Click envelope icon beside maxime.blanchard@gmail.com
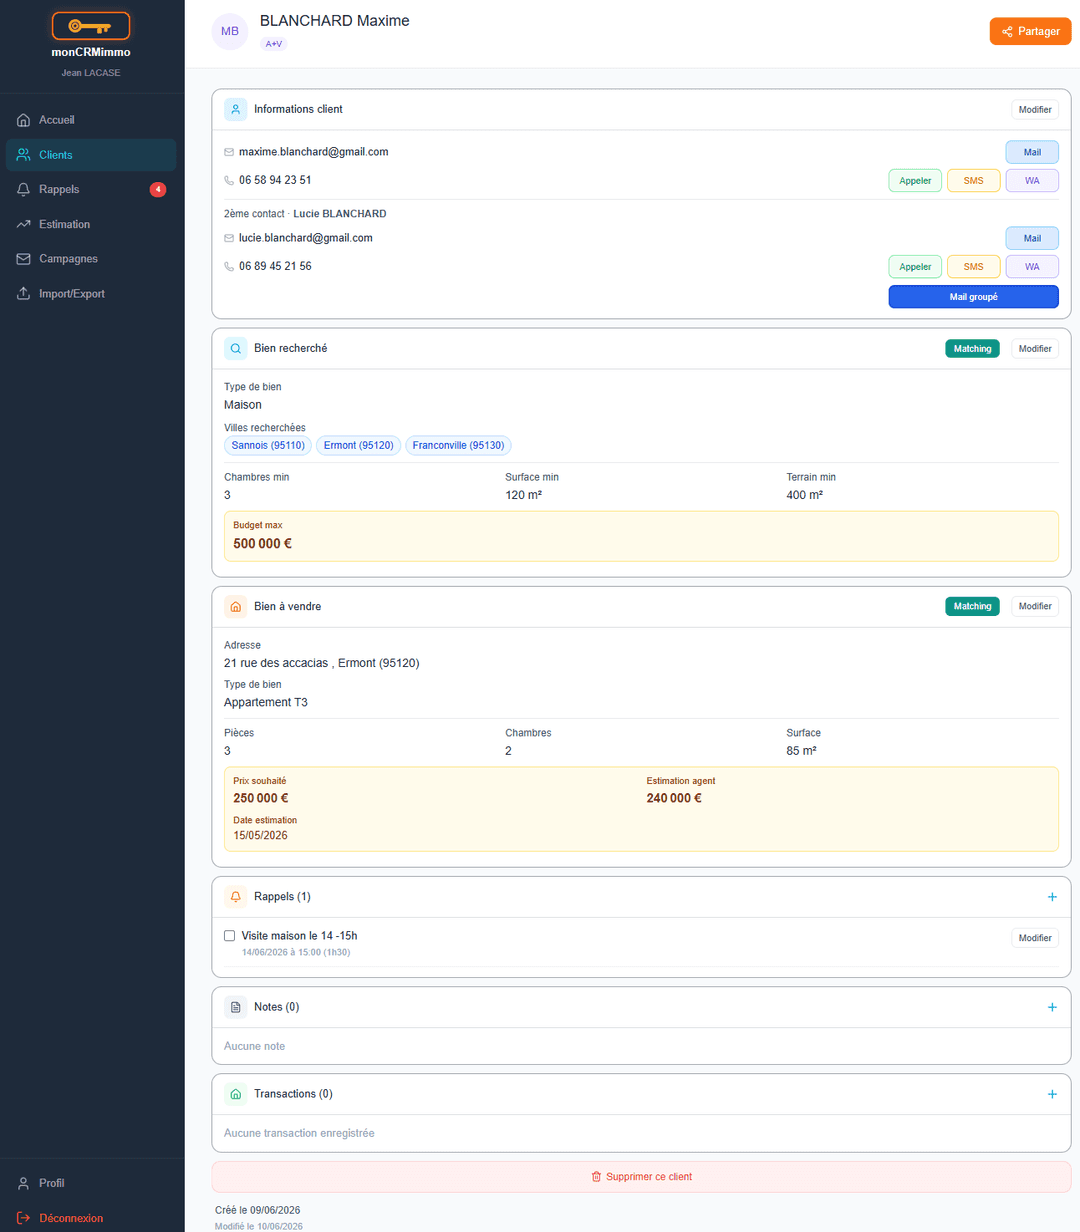 point(229,152)
